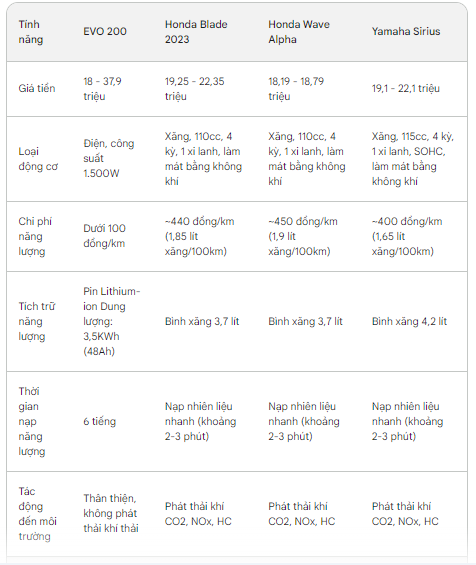This screenshot has height=565, width=476.
Task: Select the Dưới 100 đồng/km cell
Action: (x=104, y=236)
